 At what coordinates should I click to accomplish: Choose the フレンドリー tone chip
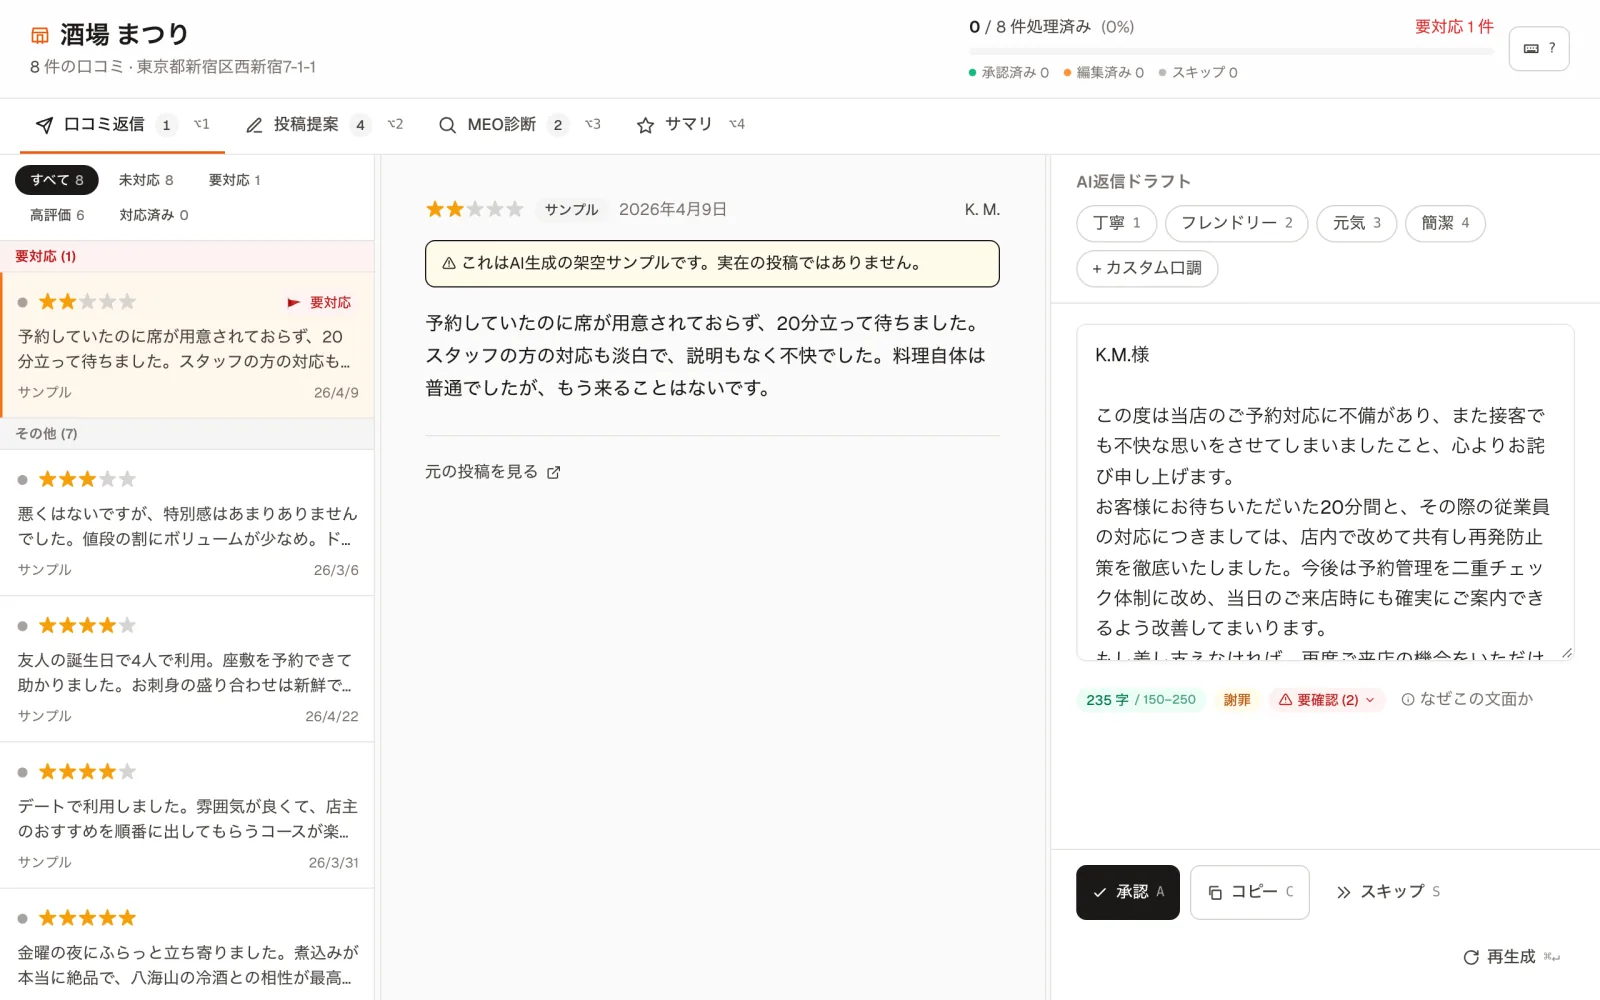click(x=1237, y=223)
